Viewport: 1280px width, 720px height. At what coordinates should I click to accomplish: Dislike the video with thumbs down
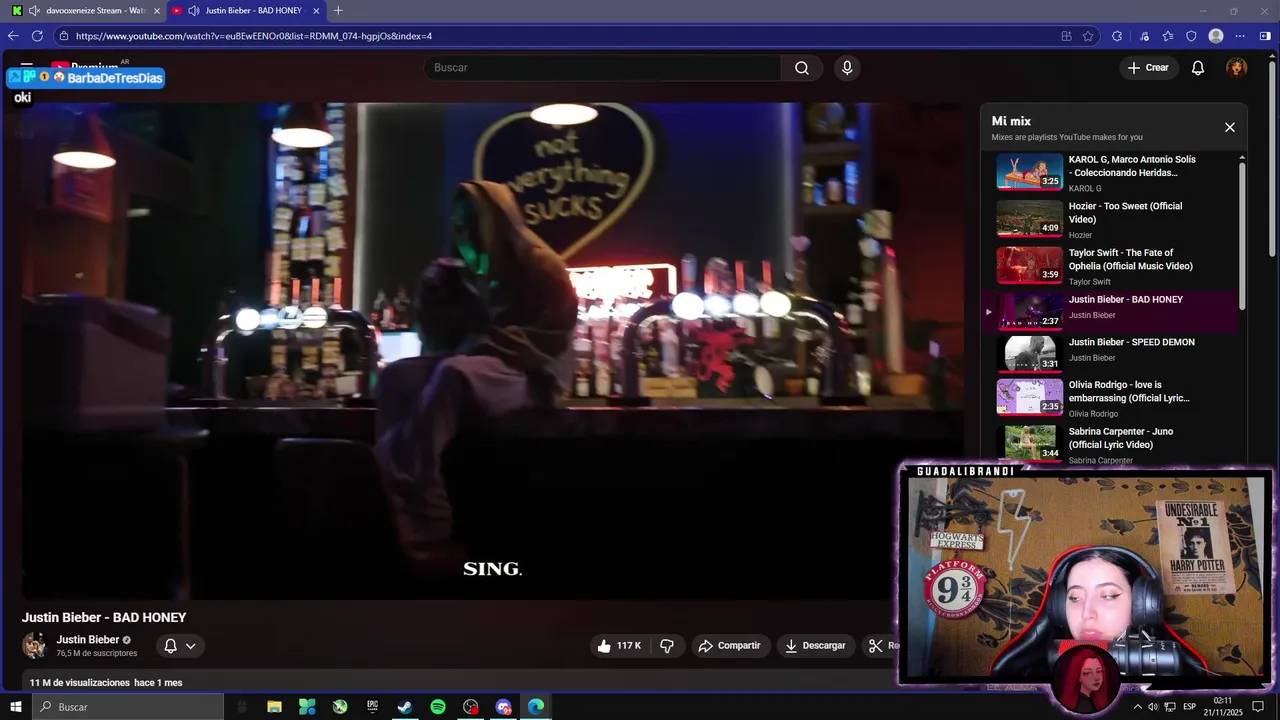click(667, 646)
